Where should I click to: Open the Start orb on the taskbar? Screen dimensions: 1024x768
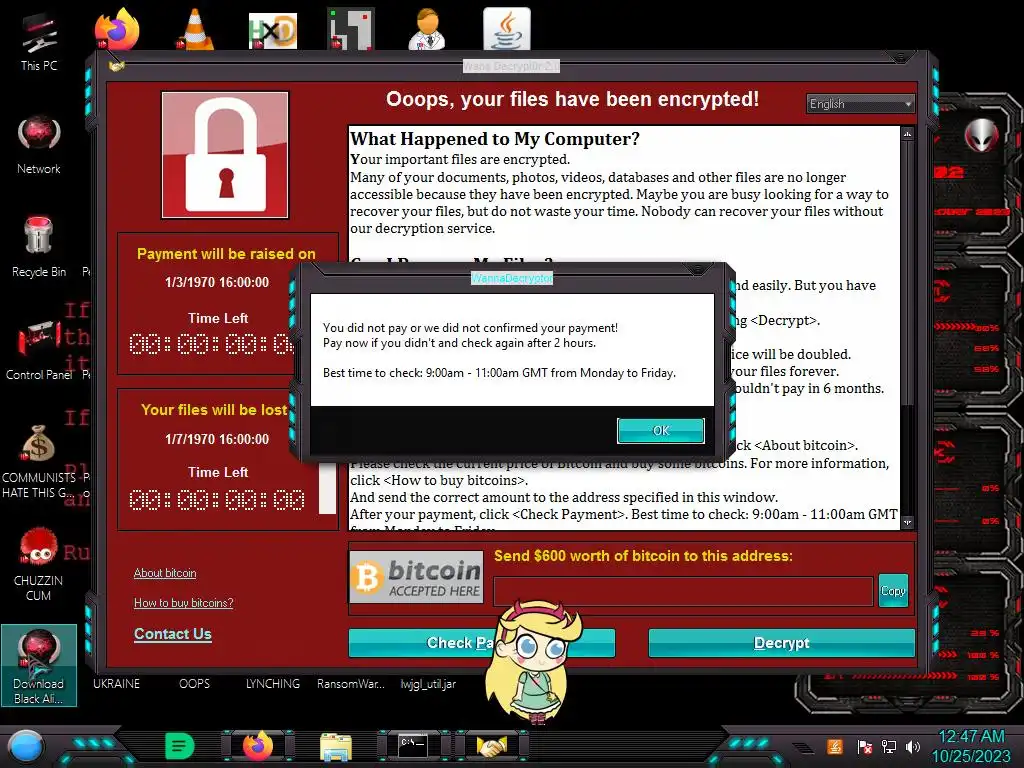click(25, 747)
